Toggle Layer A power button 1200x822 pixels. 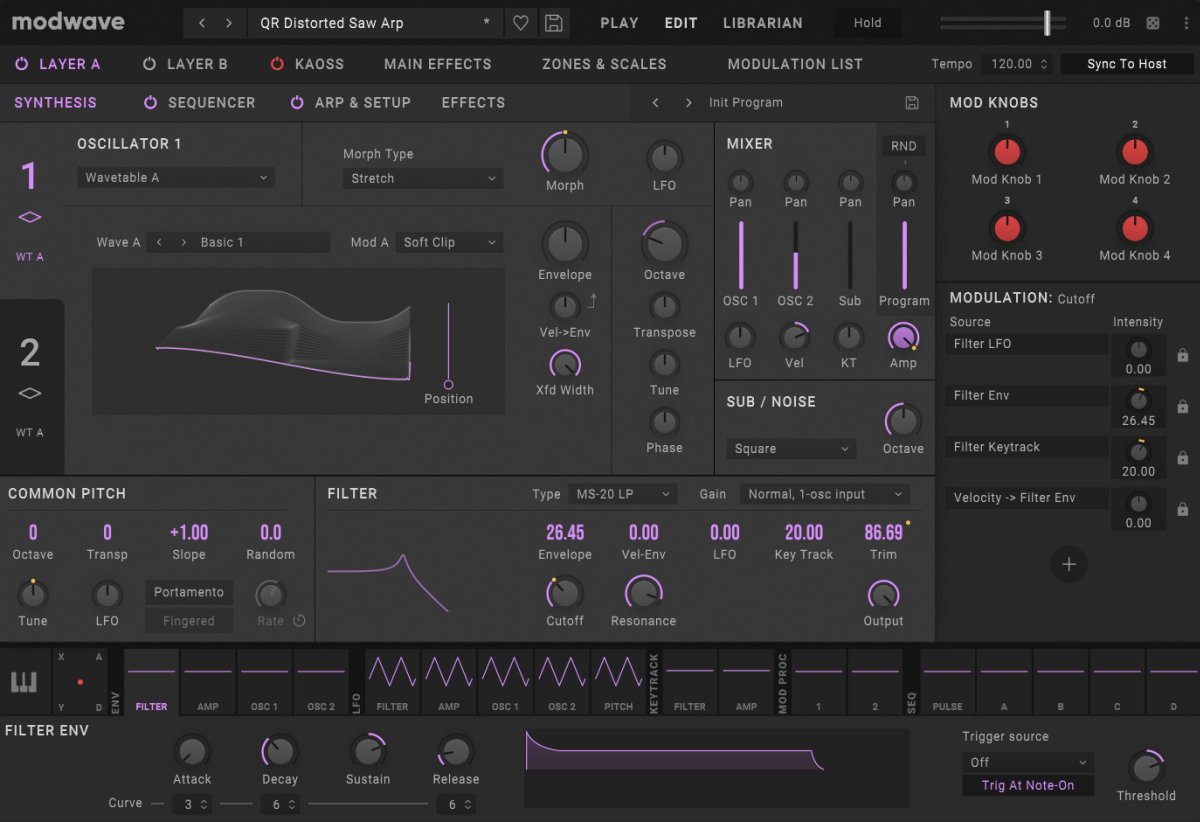point(22,64)
